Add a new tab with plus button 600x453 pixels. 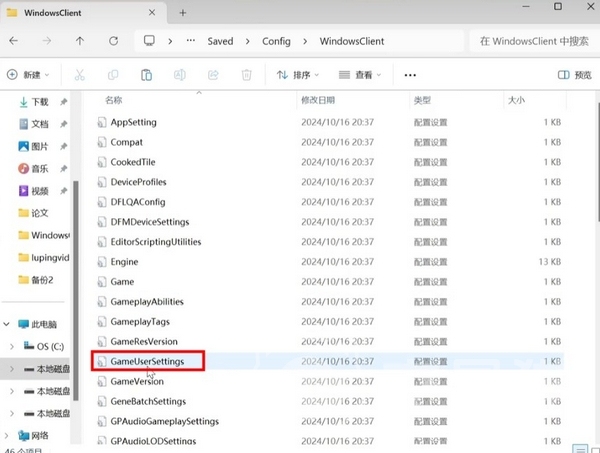[x=183, y=12]
